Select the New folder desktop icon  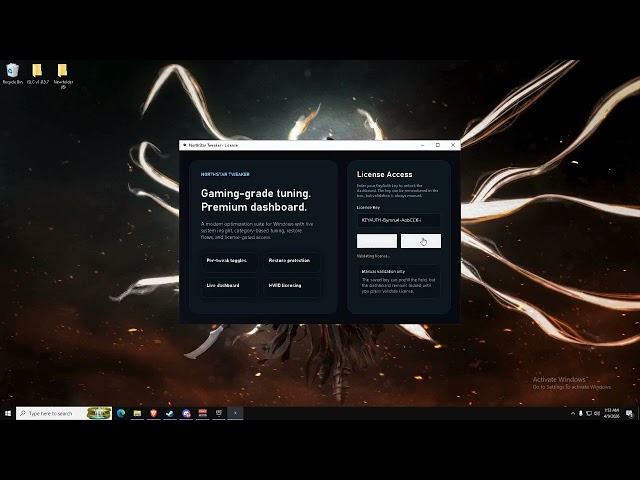point(63,76)
